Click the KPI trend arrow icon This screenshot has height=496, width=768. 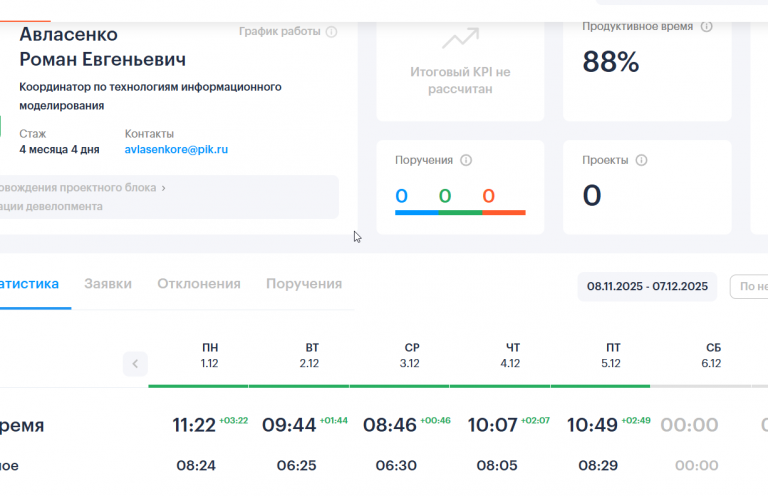pos(460,38)
